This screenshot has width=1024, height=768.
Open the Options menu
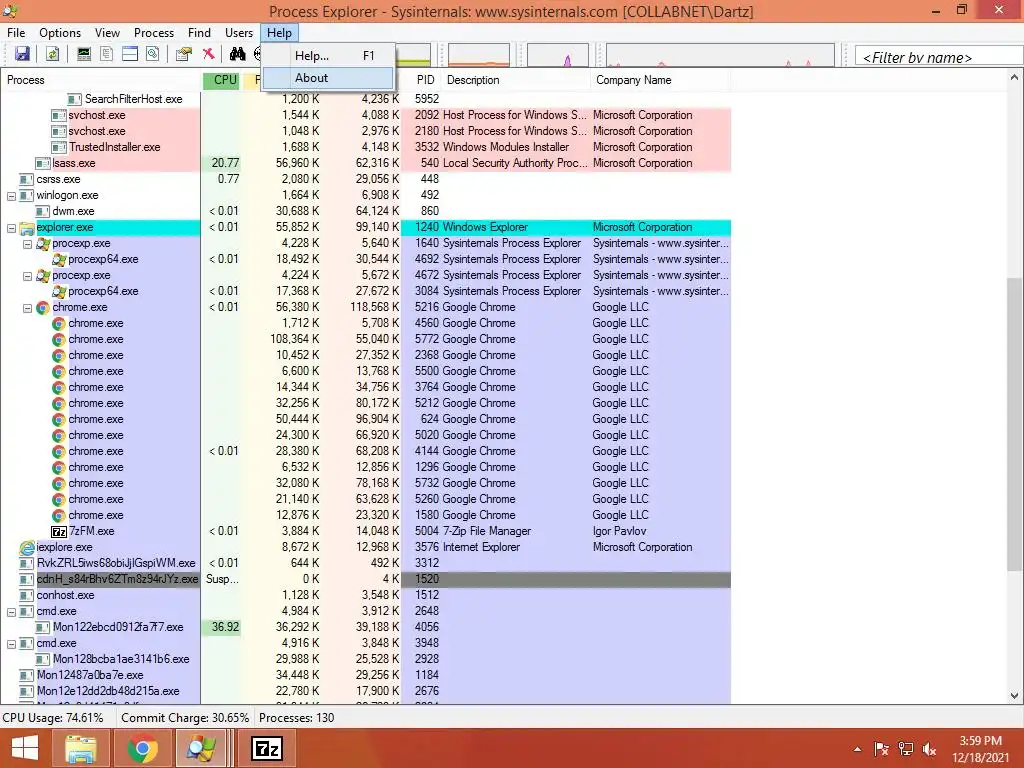[59, 33]
